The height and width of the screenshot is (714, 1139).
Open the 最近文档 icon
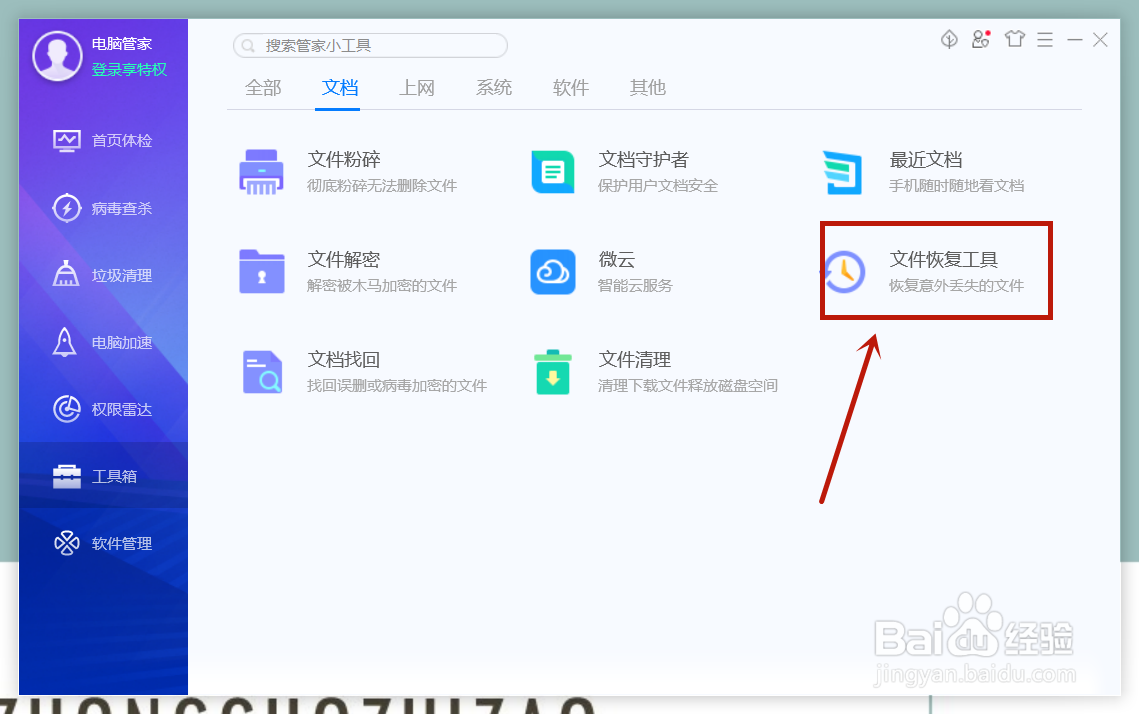pos(843,172)
